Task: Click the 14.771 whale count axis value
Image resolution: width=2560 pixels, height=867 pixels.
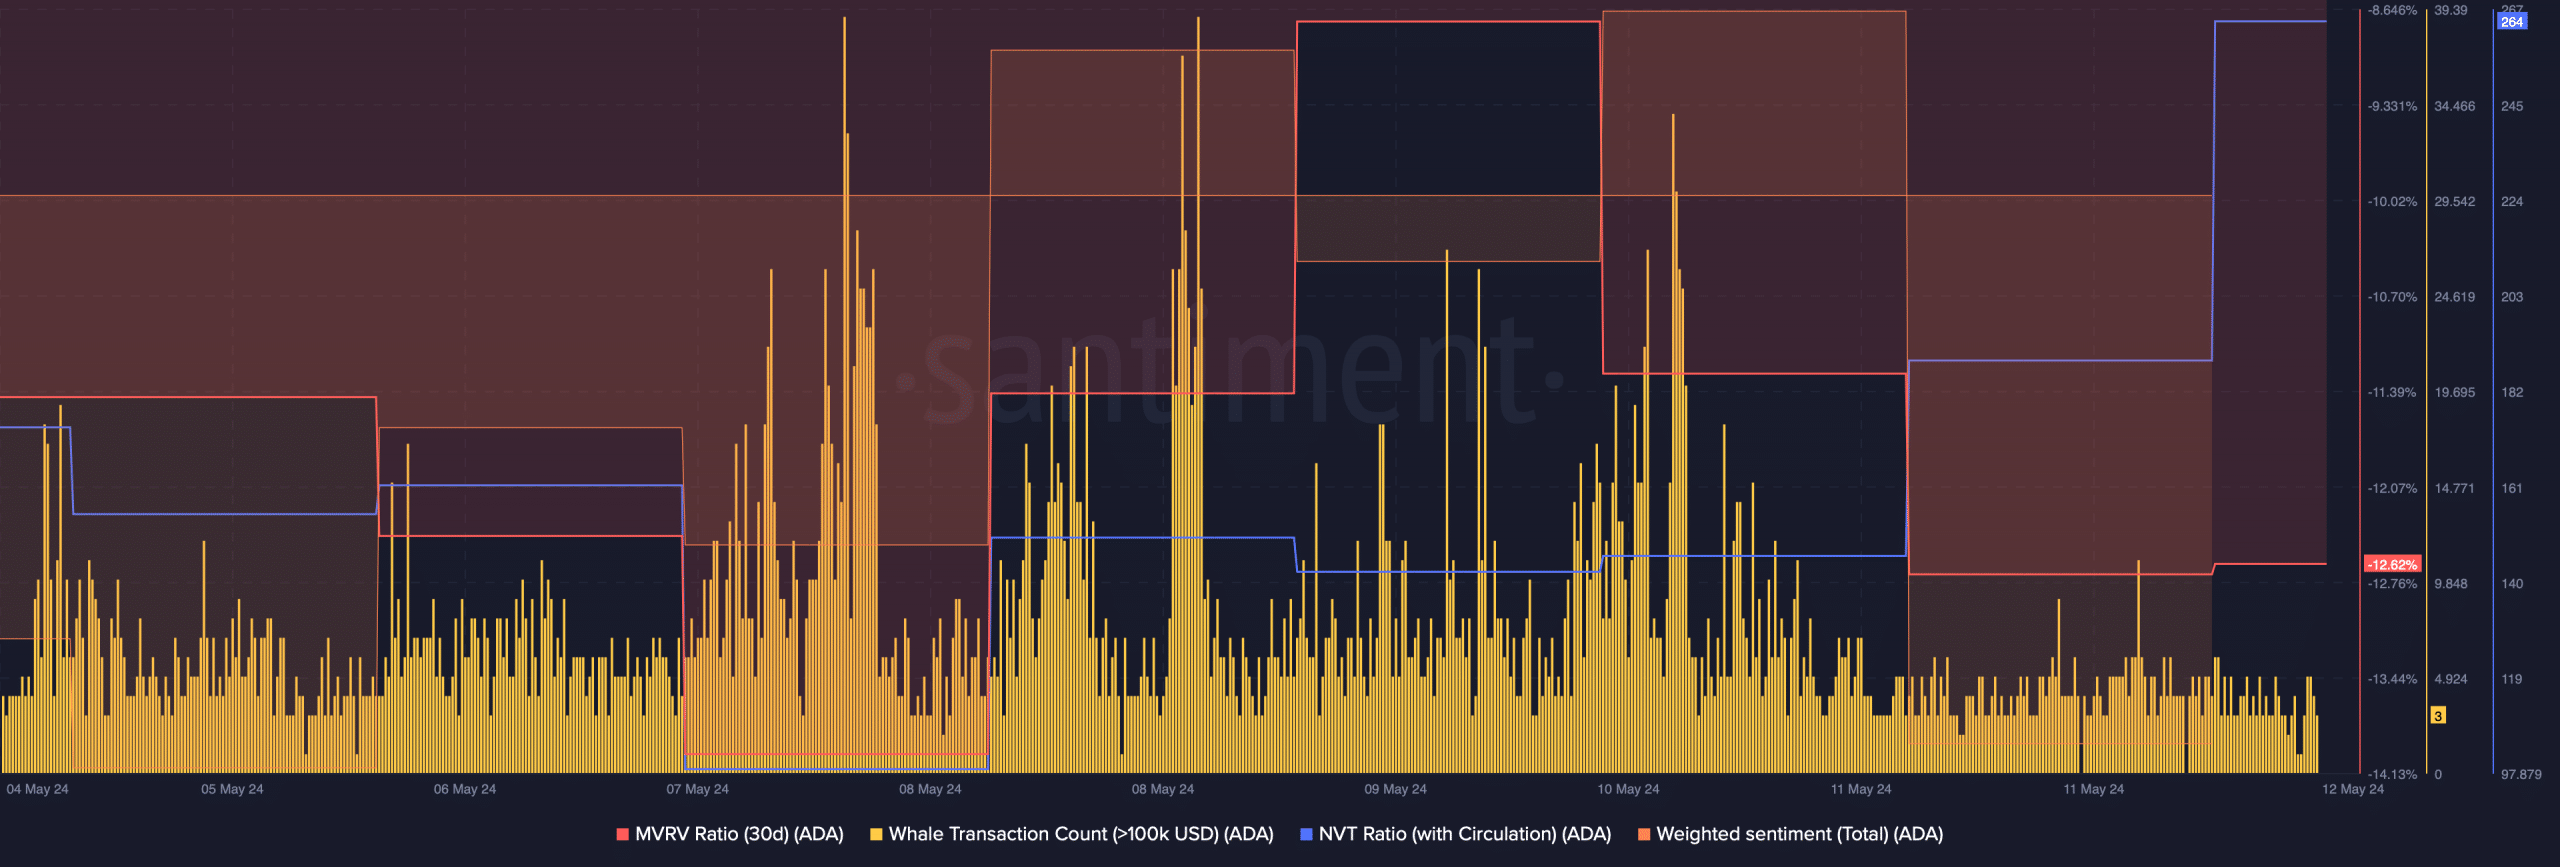Action: [2455, 488]
